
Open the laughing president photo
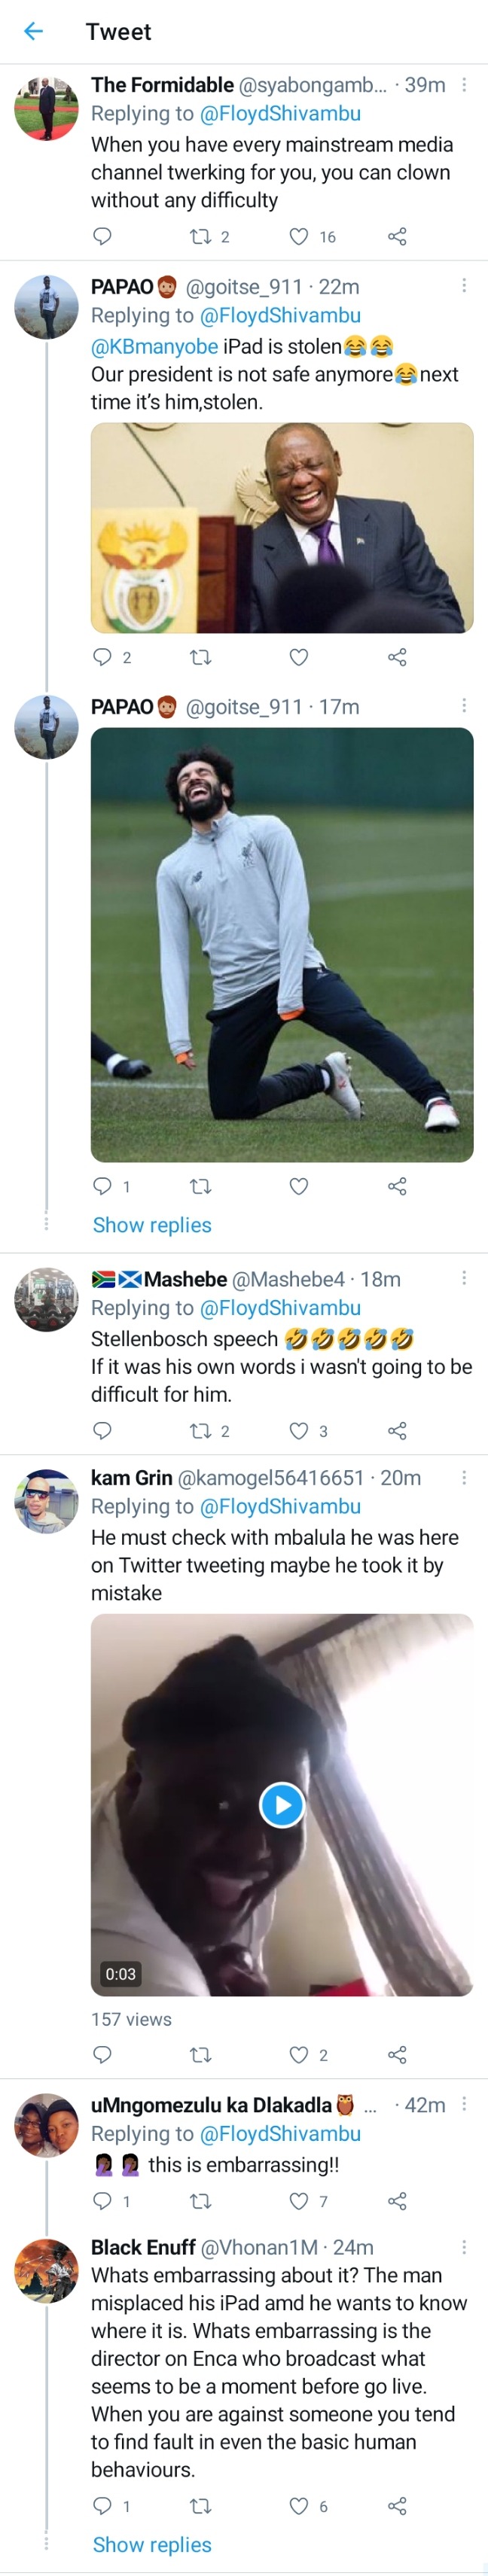[282, 527]
